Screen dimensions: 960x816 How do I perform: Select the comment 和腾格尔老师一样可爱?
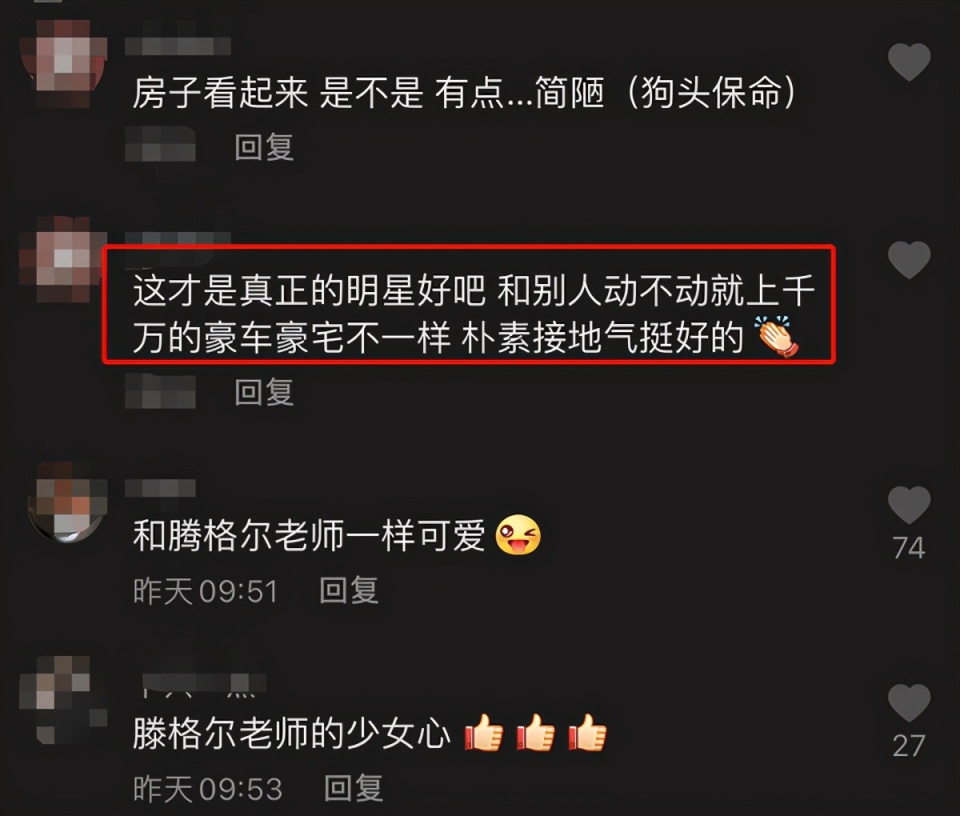[337, 535]
